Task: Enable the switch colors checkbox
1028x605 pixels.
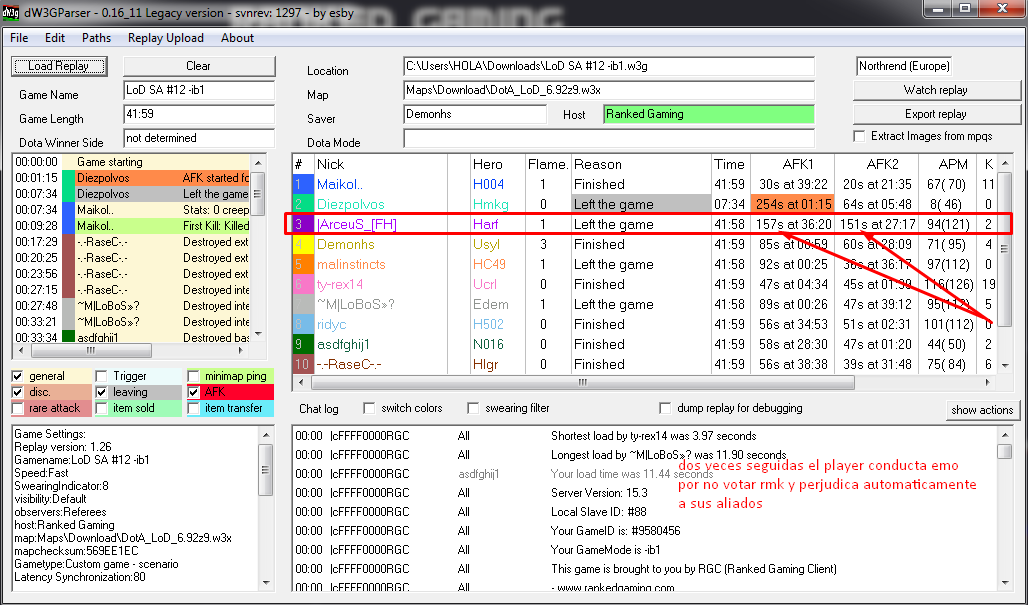Action: pos(369,408)
